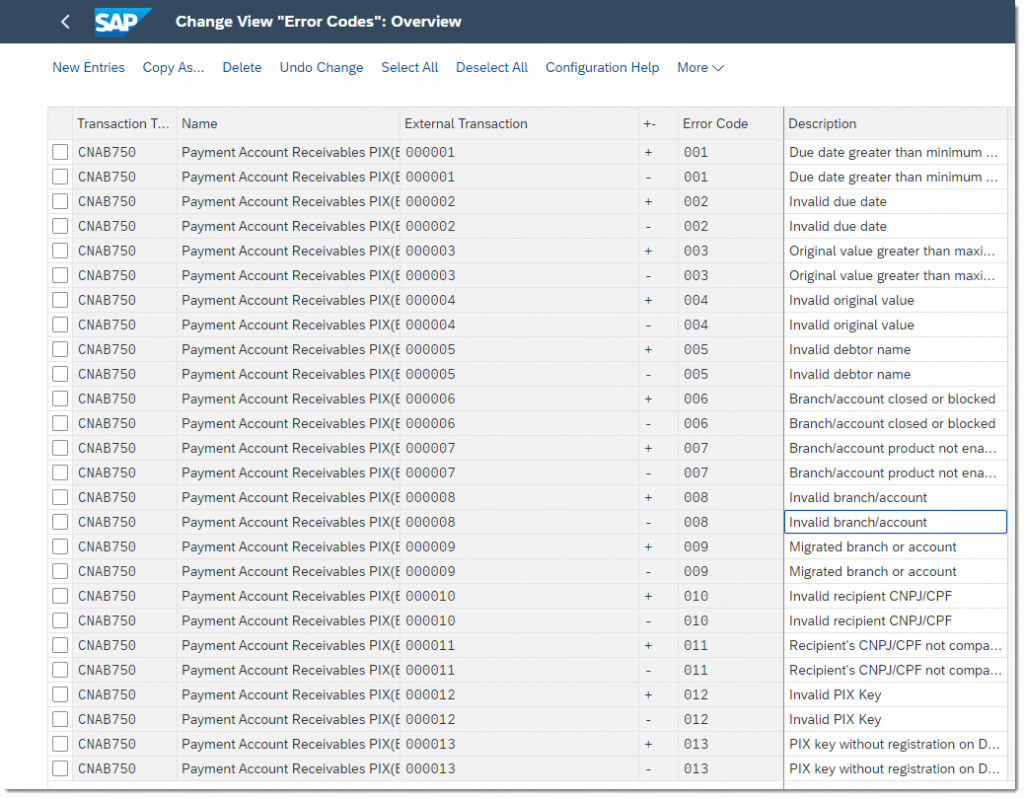Click Delete in the toolbar
The width and height of the screenshot is (1024, 798).
click(x=242, y=67)
